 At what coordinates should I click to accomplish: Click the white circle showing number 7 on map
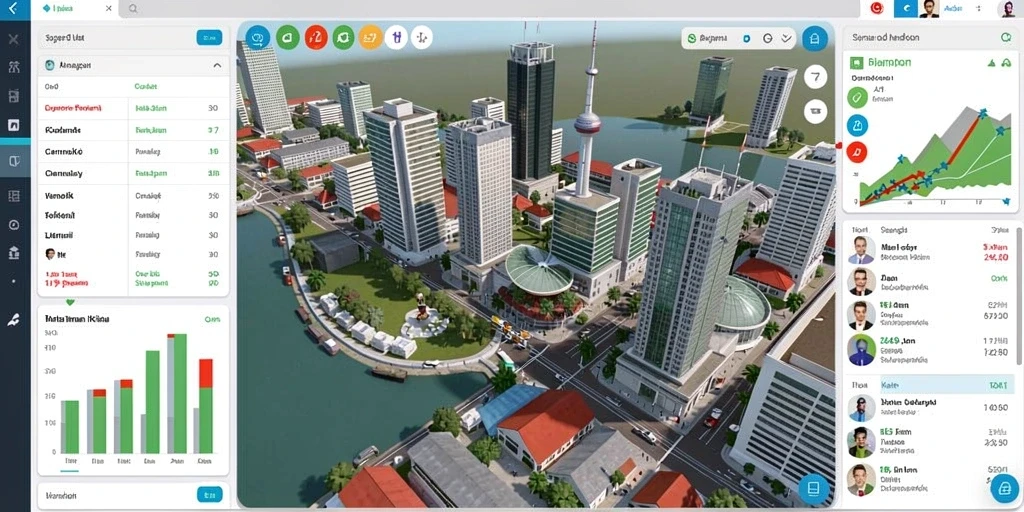814,77
